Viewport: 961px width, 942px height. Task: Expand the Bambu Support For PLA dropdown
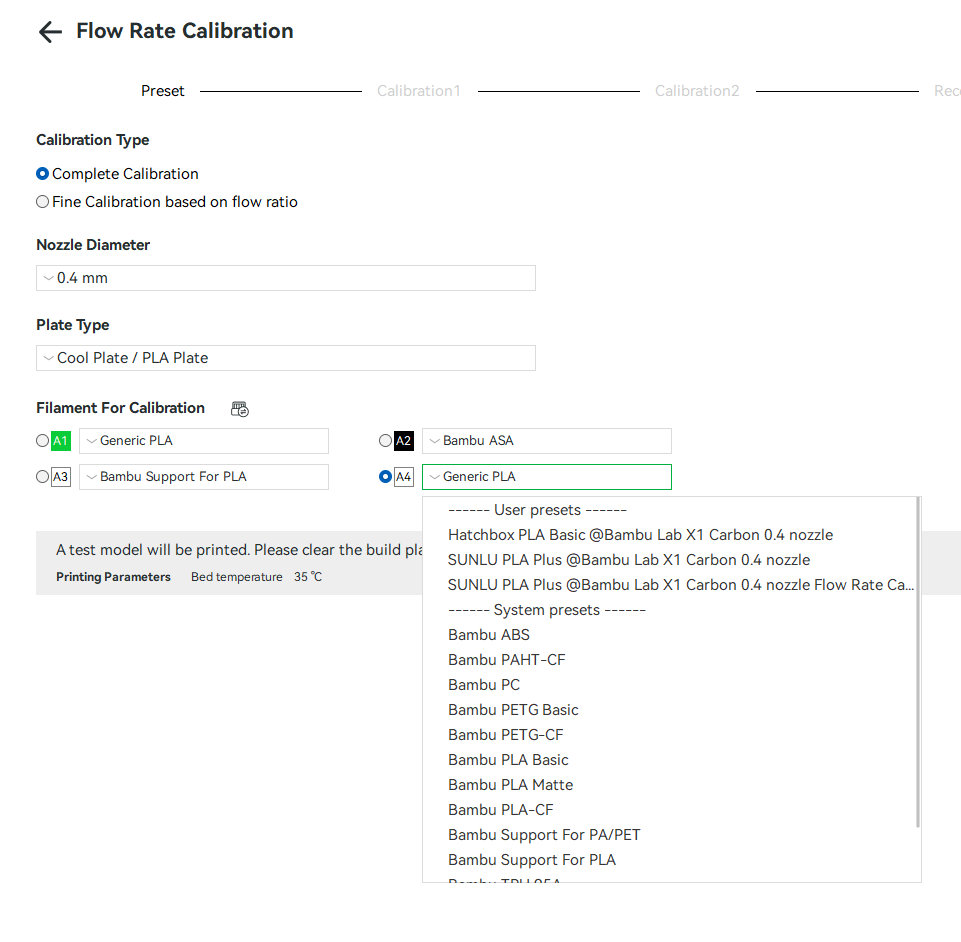pos(204,476)
